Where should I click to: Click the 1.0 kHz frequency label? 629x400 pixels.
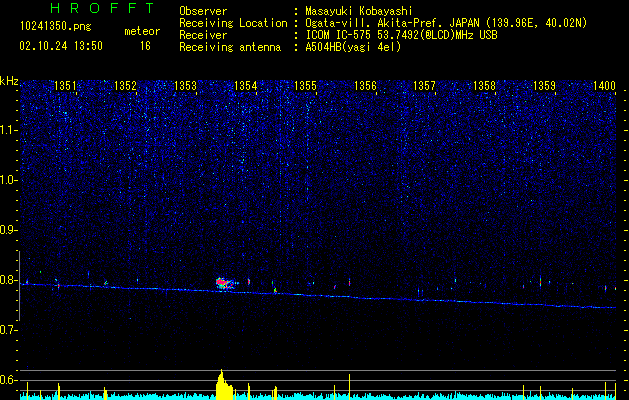click(x=8, y=180)
